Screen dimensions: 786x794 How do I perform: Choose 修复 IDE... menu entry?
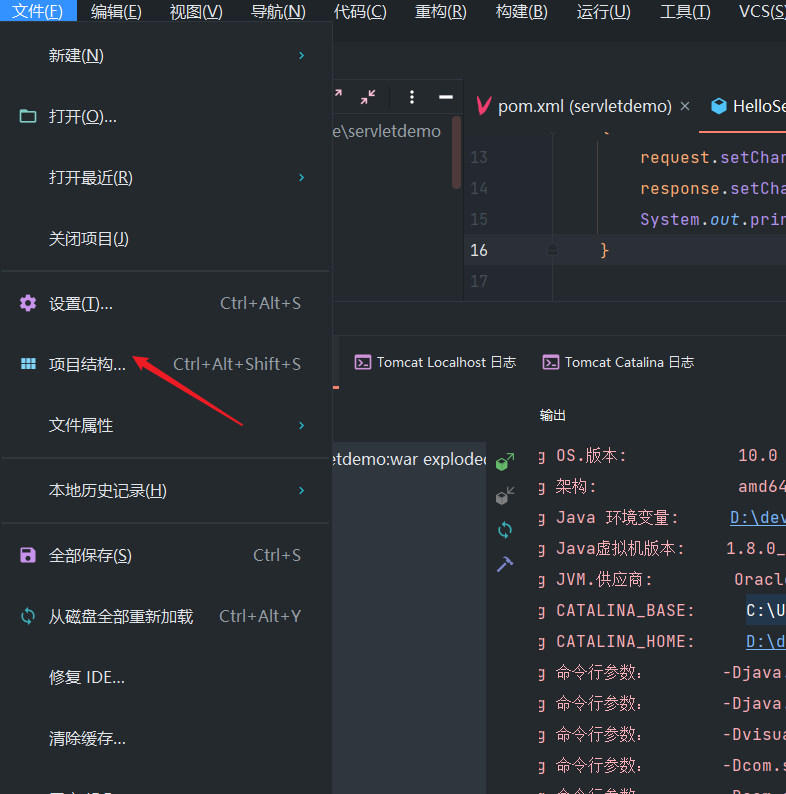tap(166, 677)
